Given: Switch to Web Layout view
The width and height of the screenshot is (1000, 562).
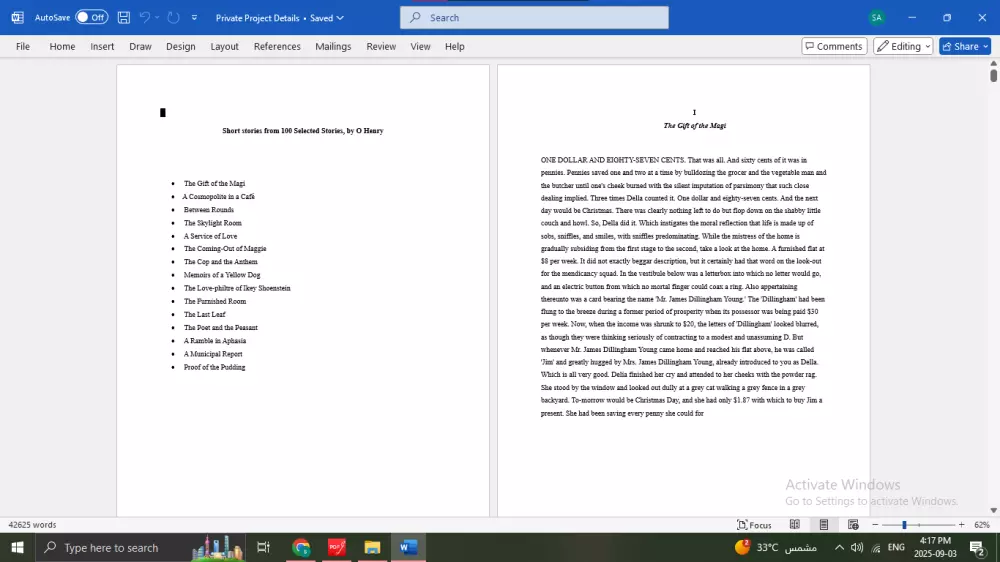Looking at the screenshot, I should [x=853, y=524].
